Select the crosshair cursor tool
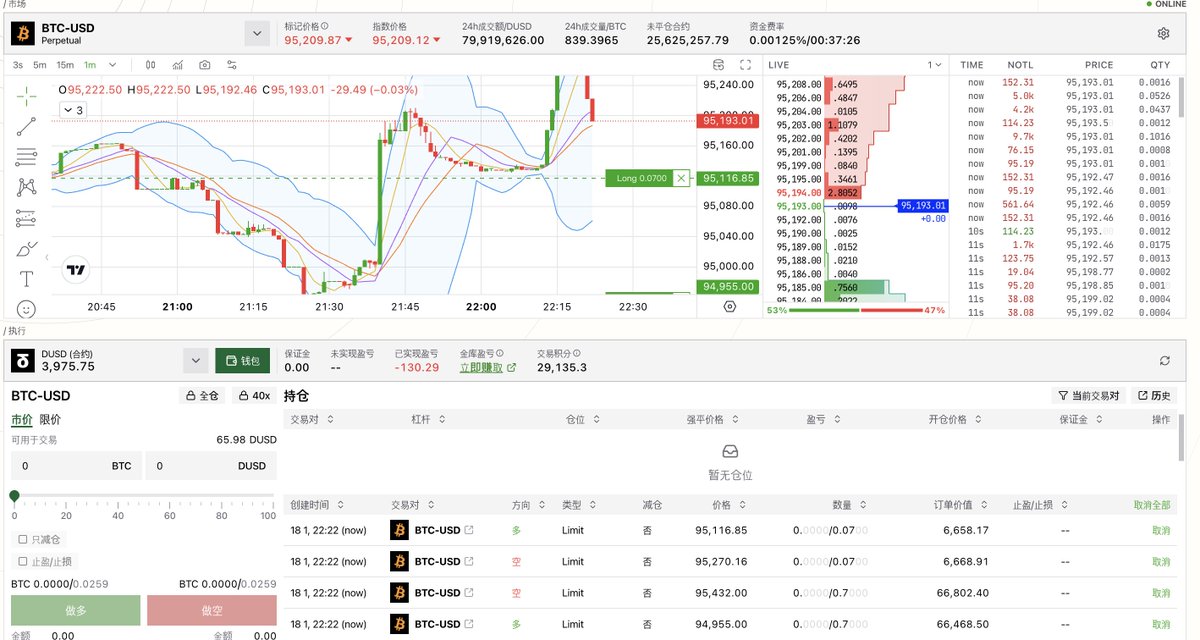 tap(26, 95)
